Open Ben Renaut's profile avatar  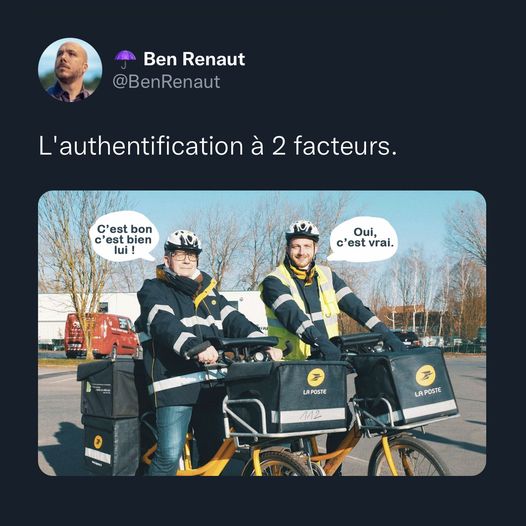point(70,70)
